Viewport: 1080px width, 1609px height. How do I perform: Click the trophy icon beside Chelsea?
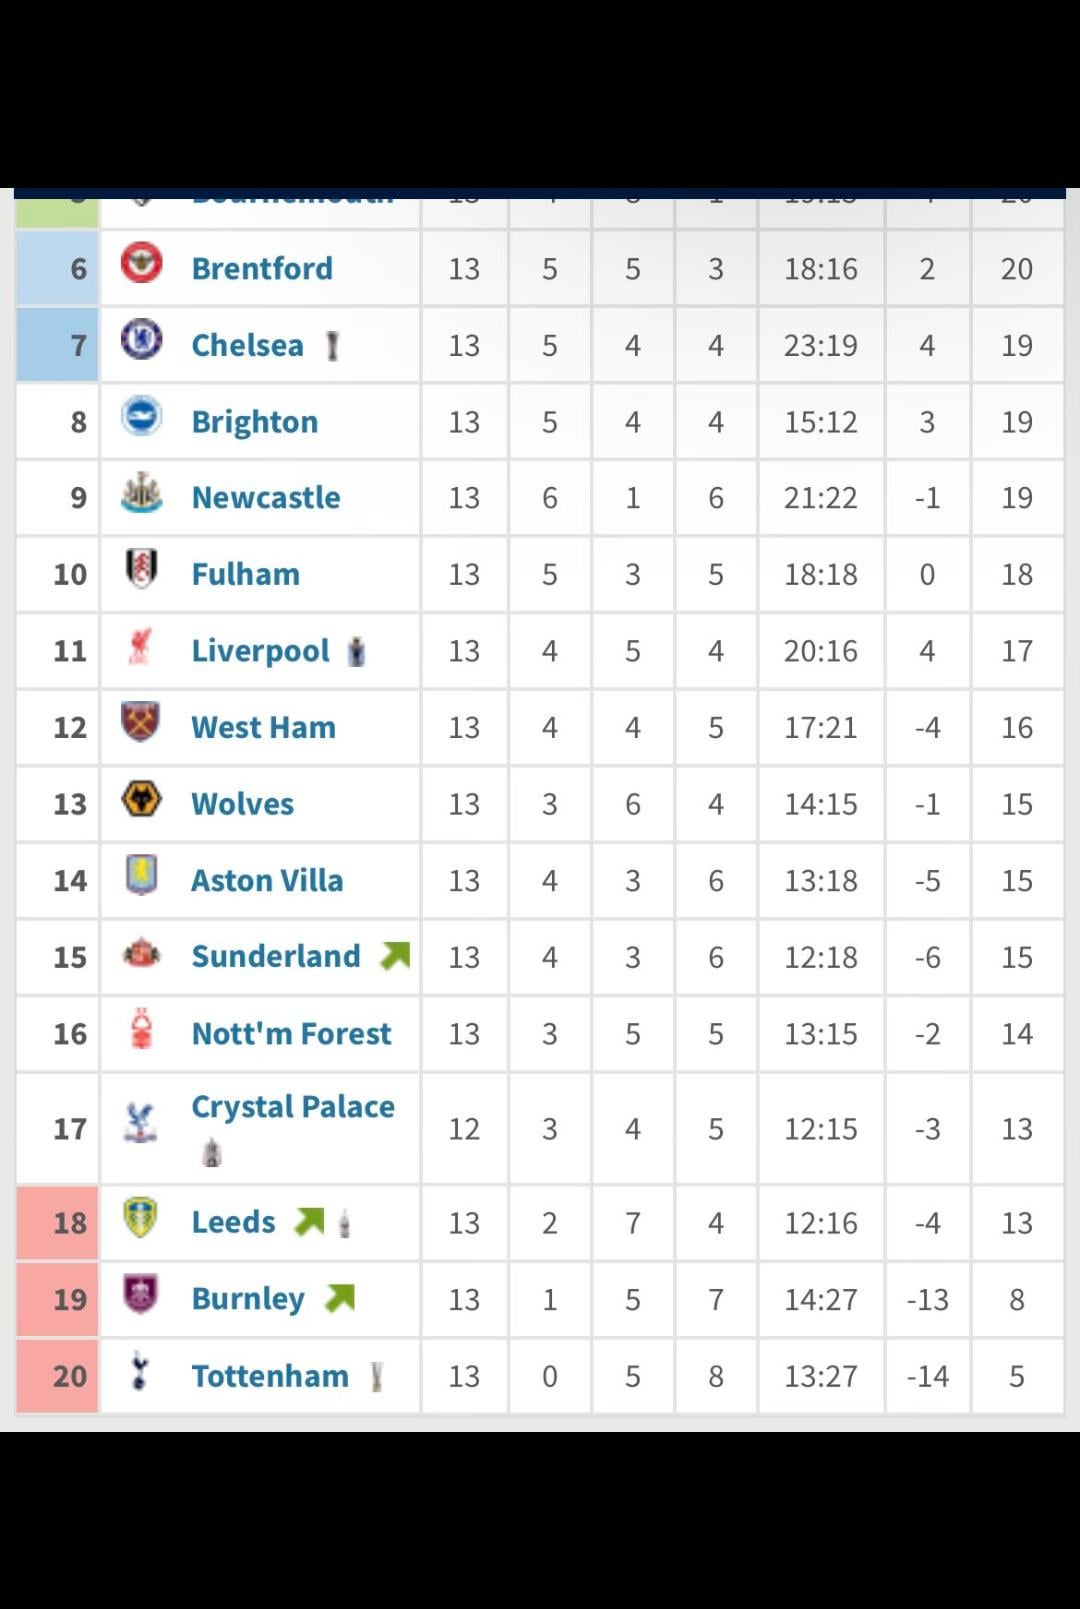tap(333, 346)
